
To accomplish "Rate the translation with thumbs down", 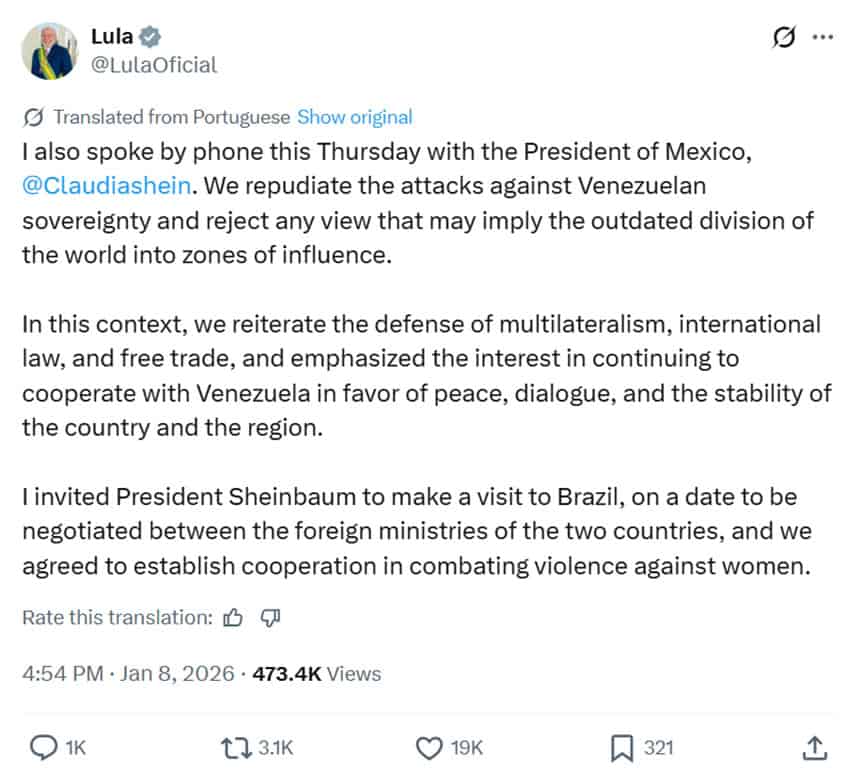I will click(x=268, y=618).
